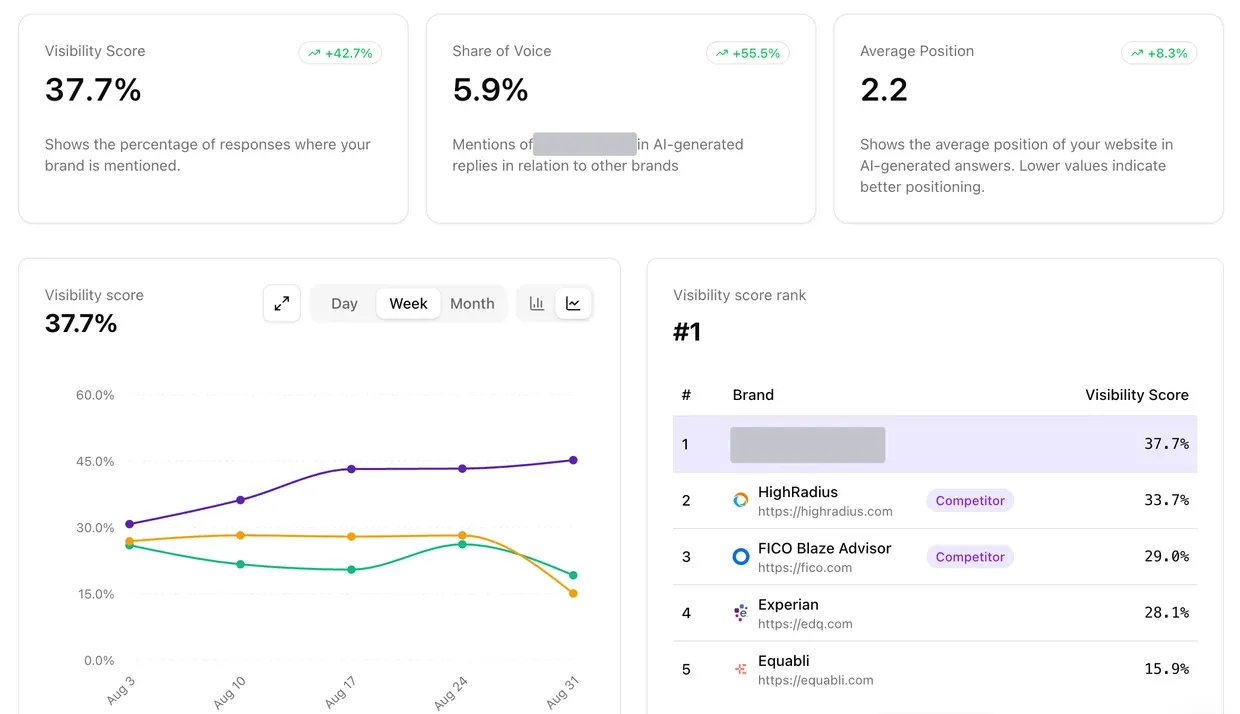Click the 45.0% y-axis label
Screen dimensions: 1240x714
[95, 461]
